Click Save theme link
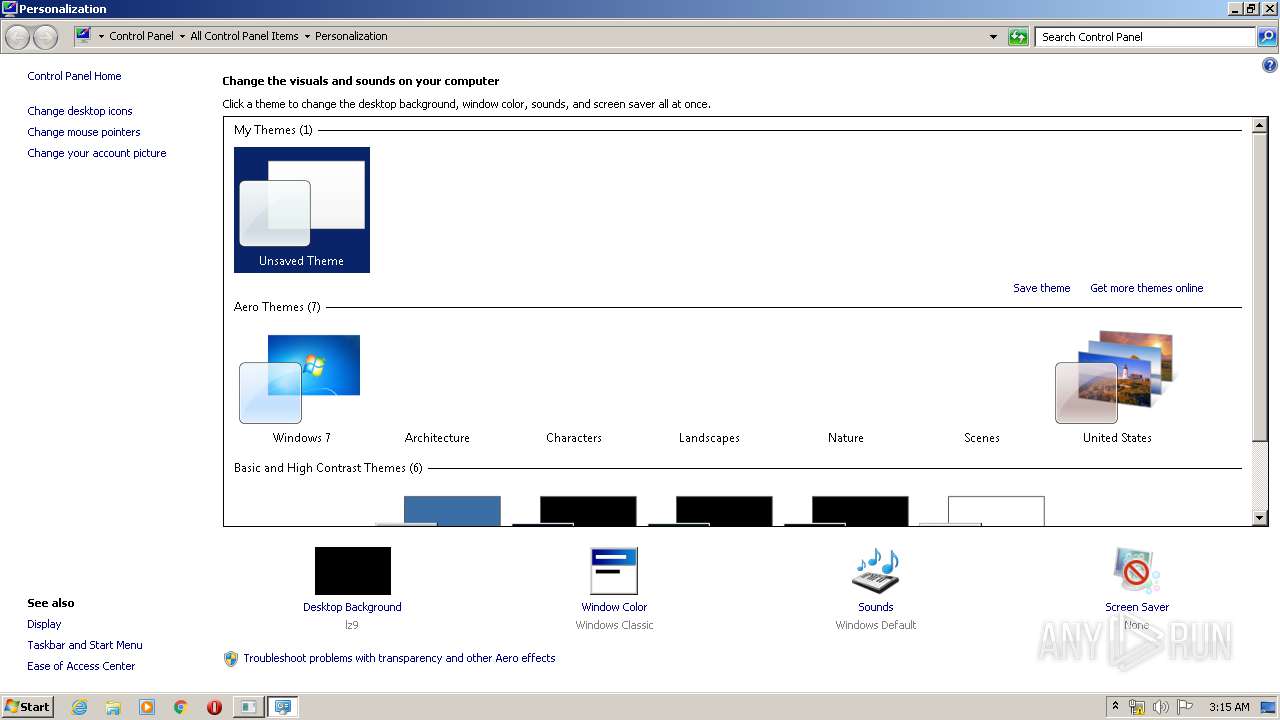Image resolution: width=1280 pixels, height=720 pixels. pyautogui.click(x=1041, y=288)
